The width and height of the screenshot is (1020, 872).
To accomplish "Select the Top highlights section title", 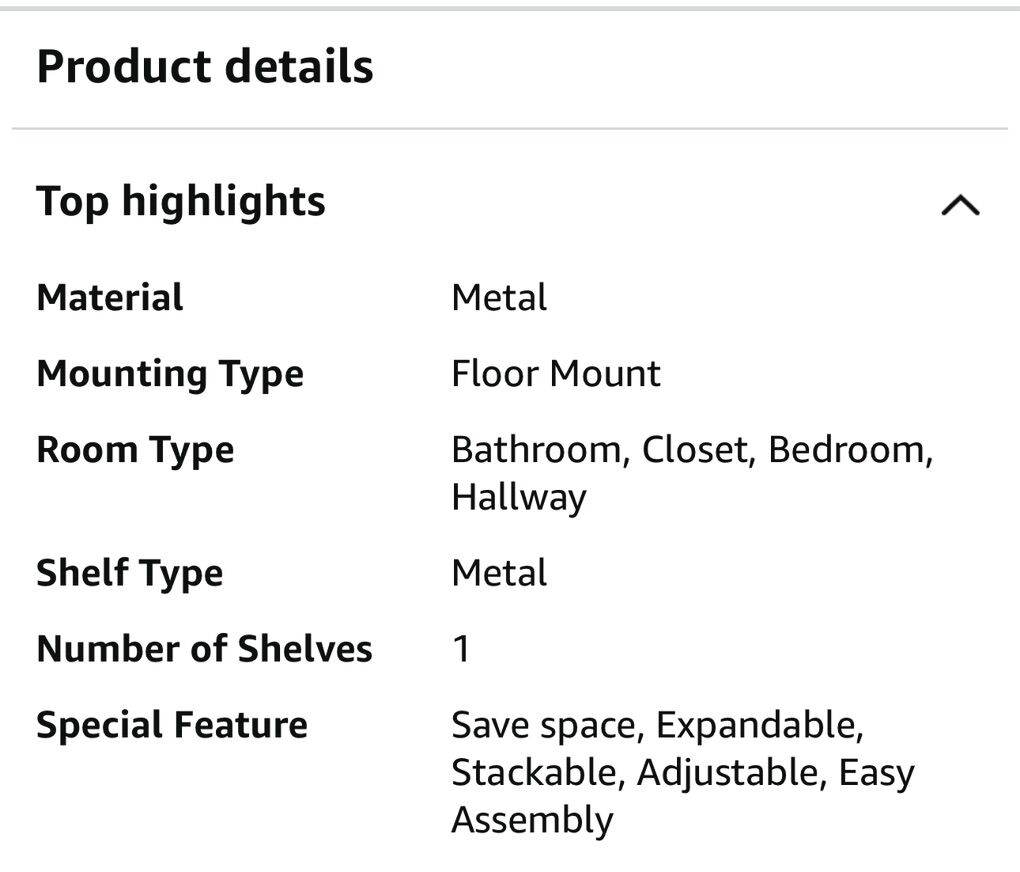I will (x=181, y=201).
